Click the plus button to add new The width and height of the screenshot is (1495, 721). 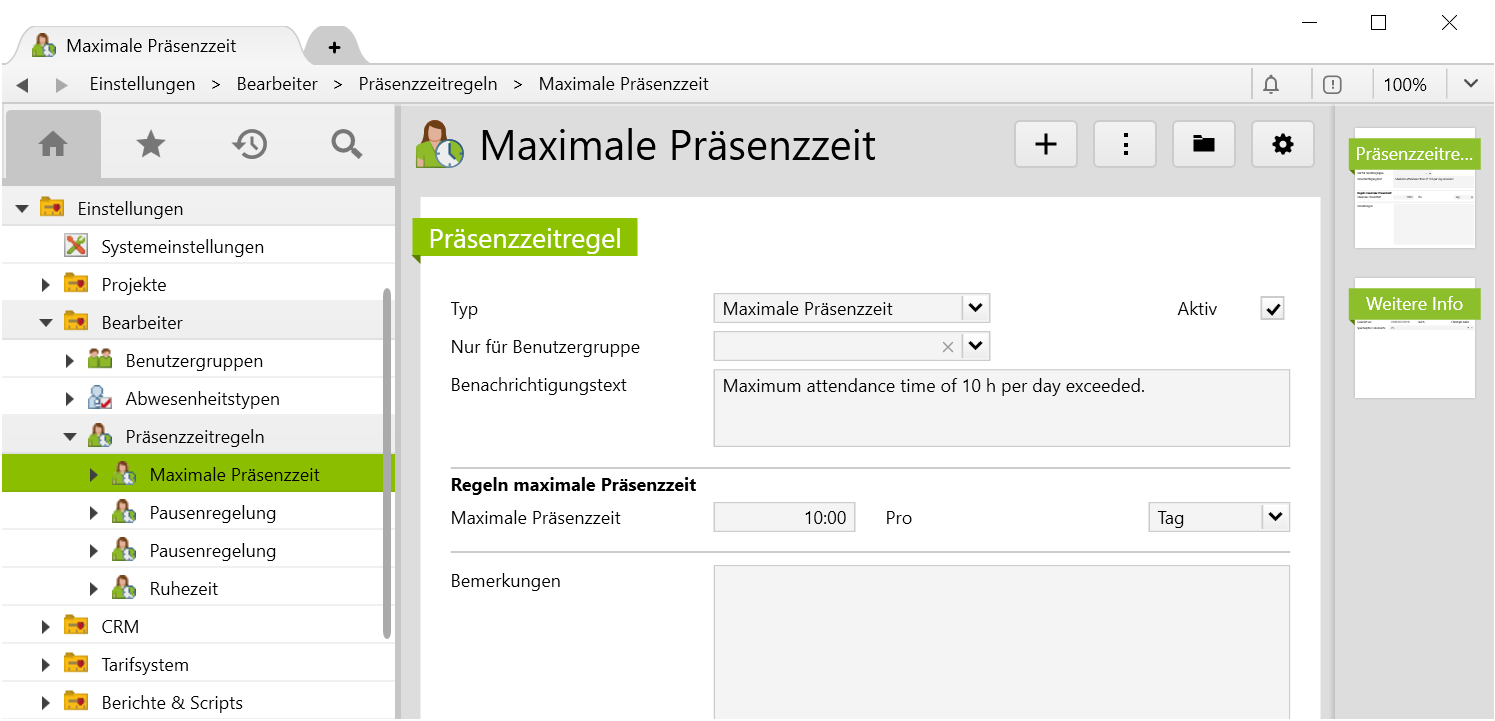point(1045,145)
